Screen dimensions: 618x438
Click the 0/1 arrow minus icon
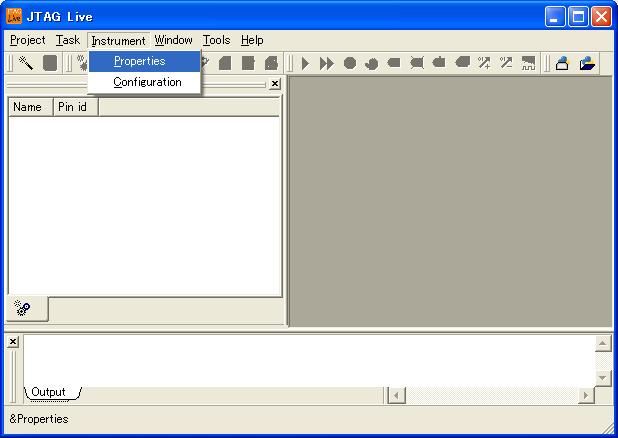pos(506,63)
